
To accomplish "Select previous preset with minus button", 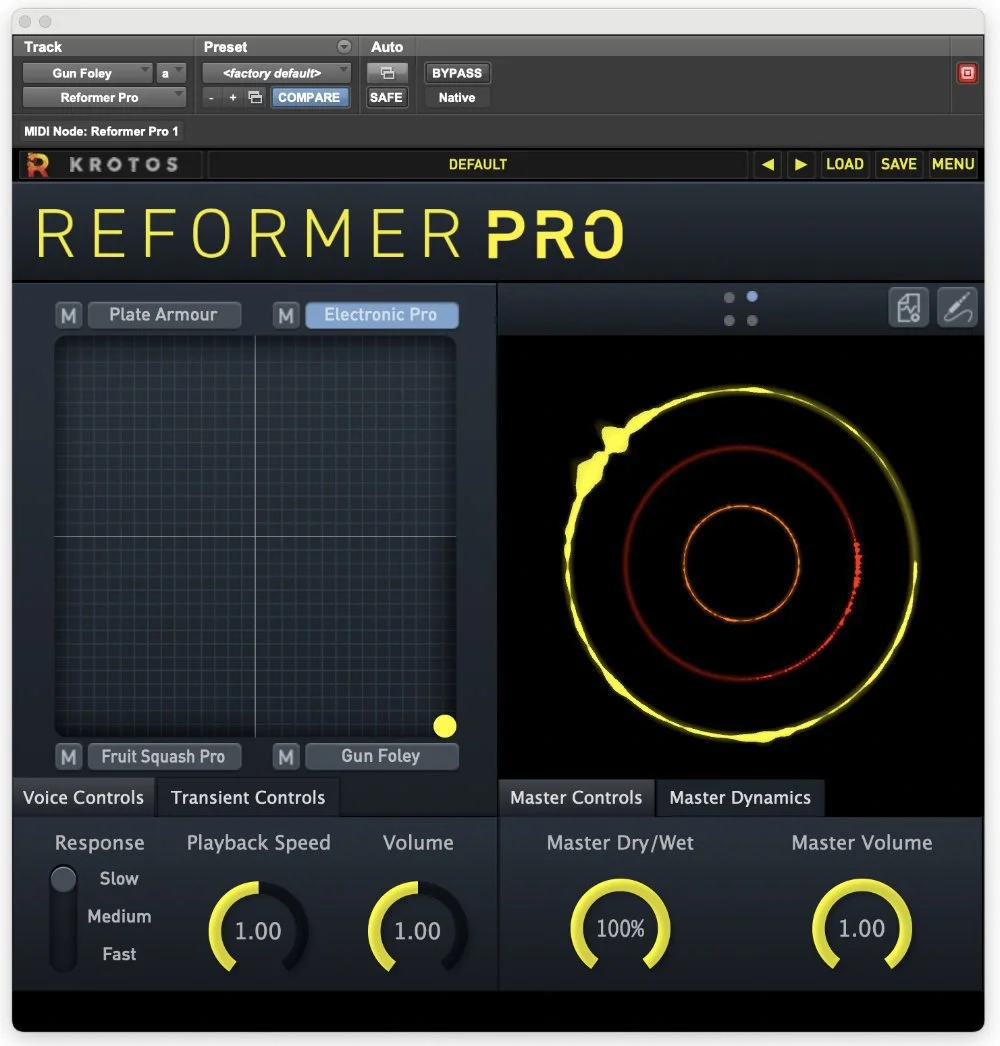I will tap(211, 97).
